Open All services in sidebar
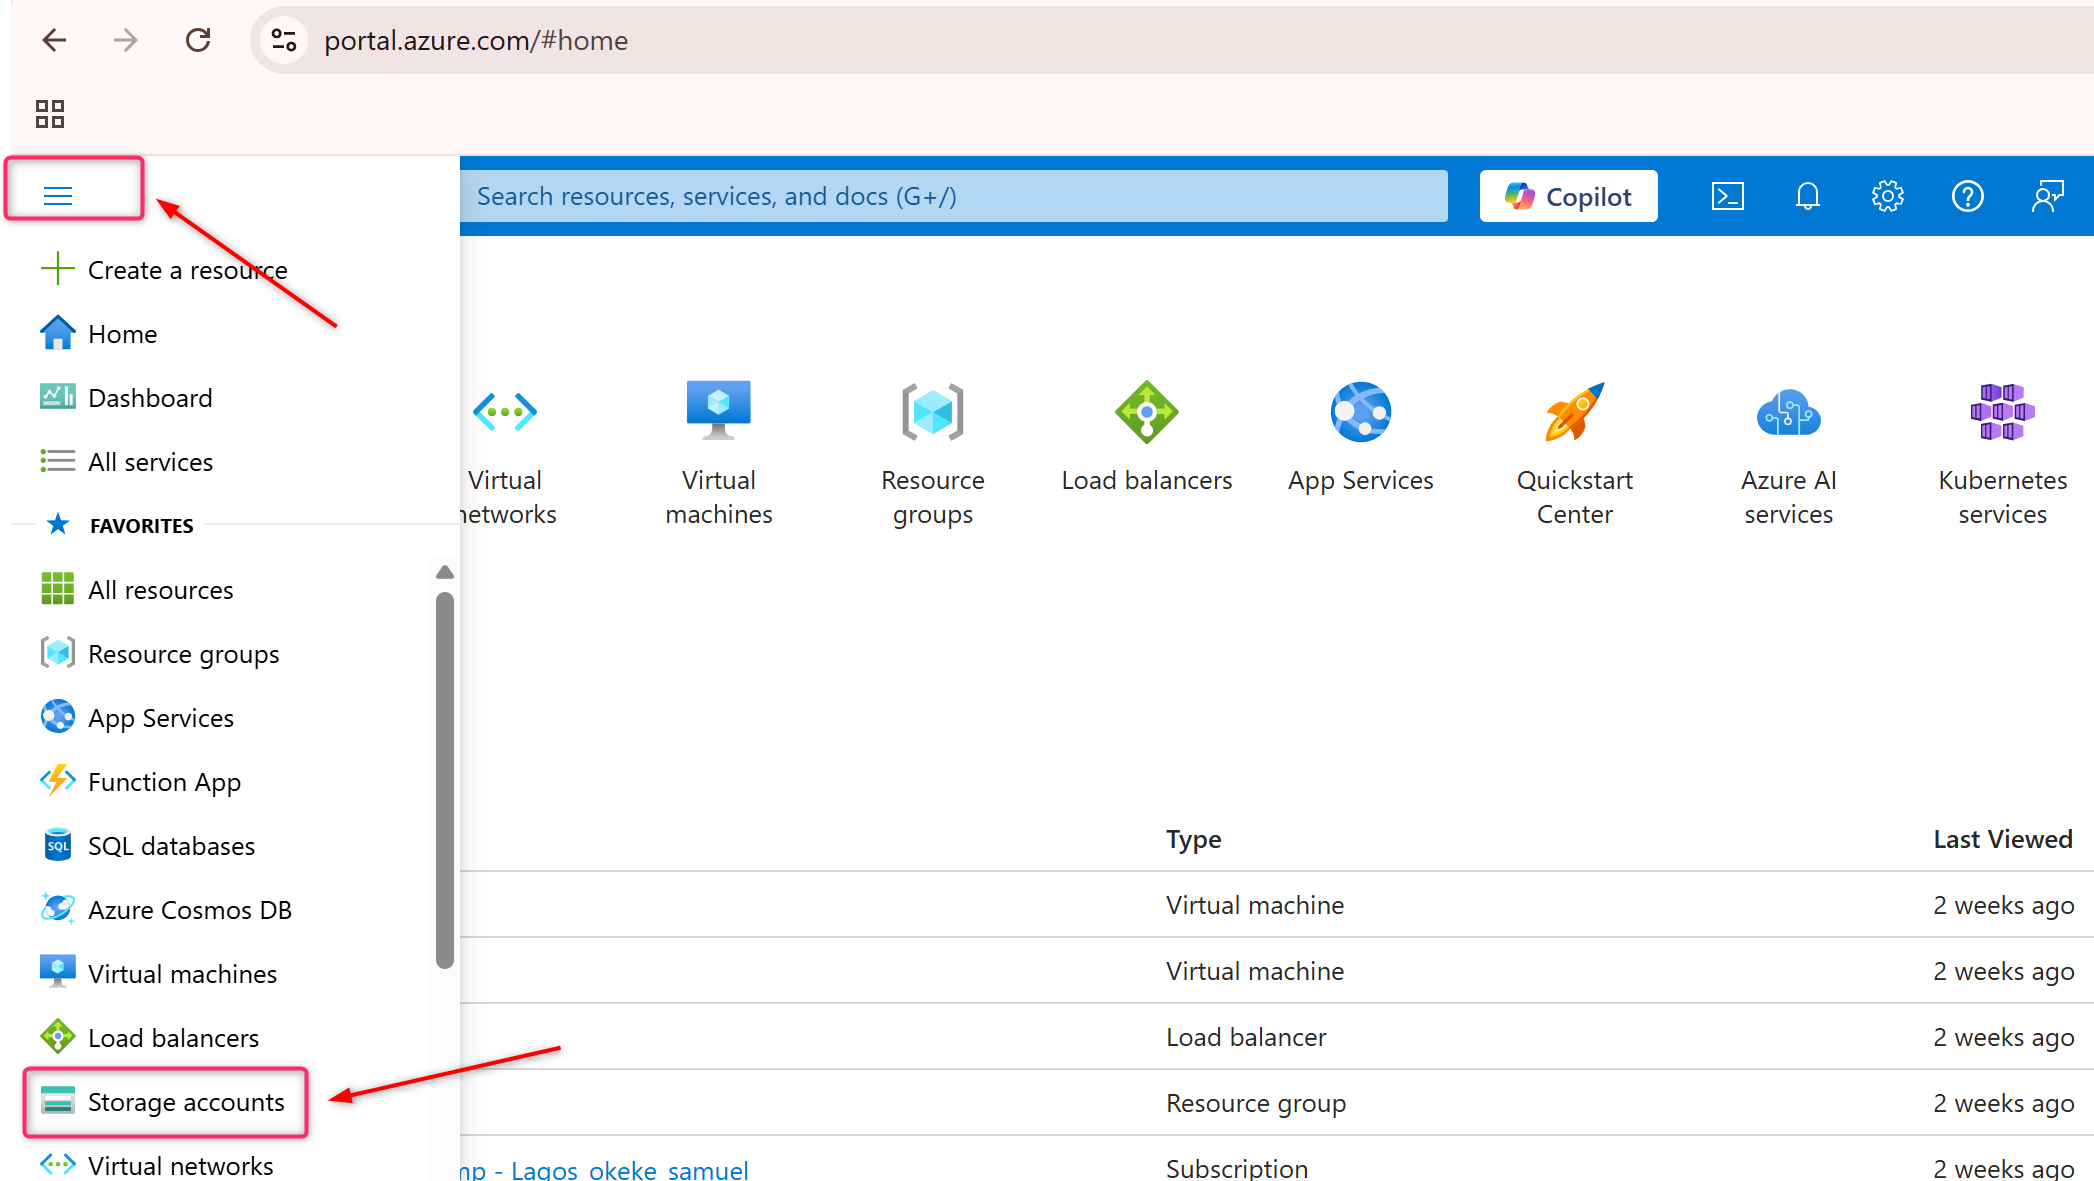 click(126, 462)
